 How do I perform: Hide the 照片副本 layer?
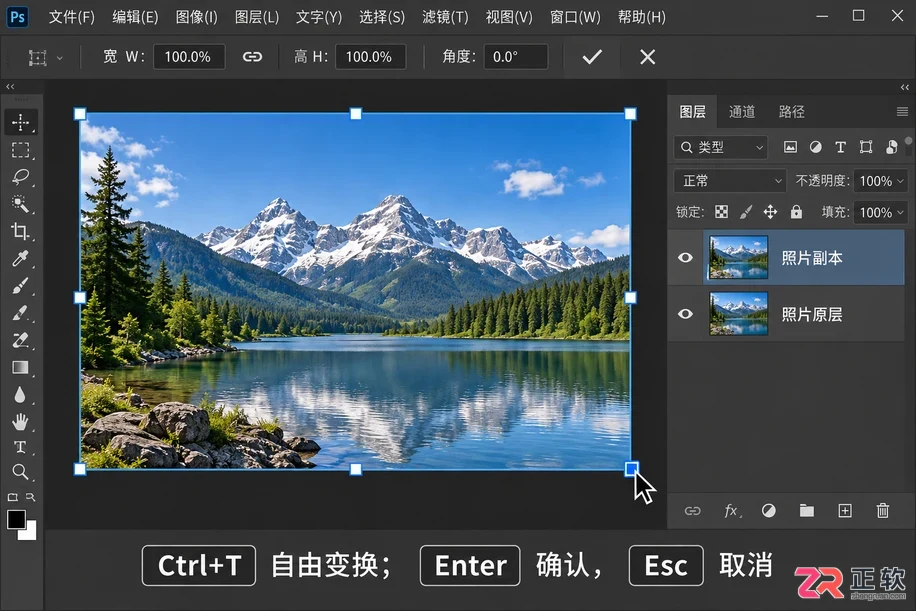pyautogui.click(x=685, y=258)
